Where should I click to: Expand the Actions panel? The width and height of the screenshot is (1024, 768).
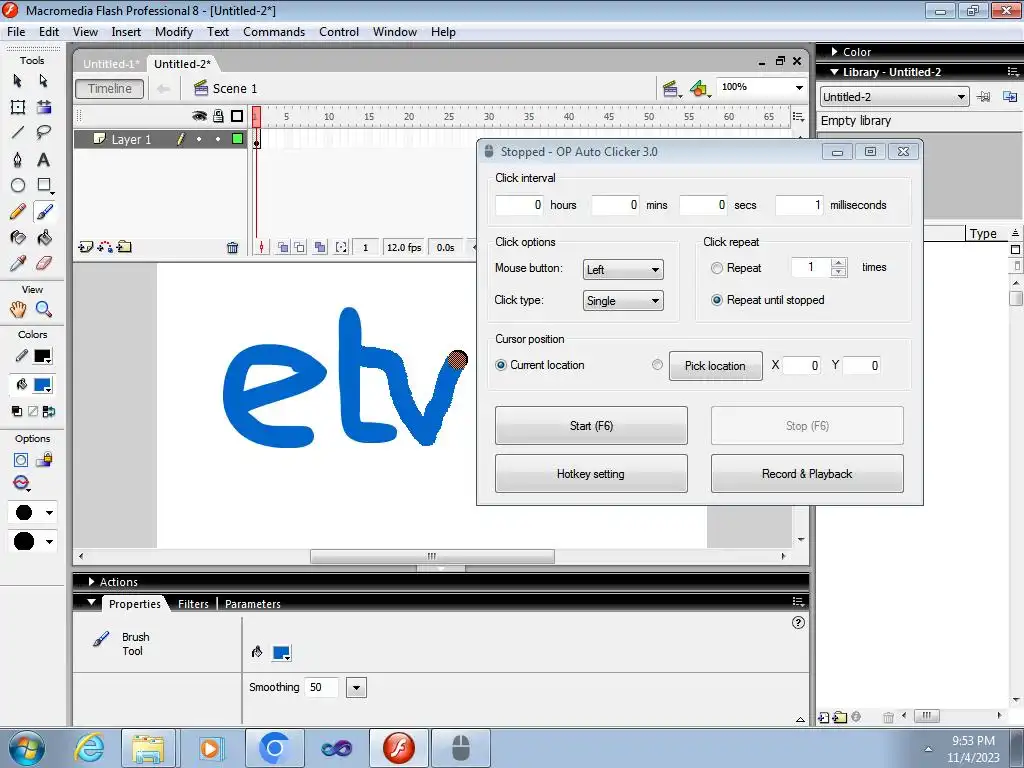tap(91, 581)
